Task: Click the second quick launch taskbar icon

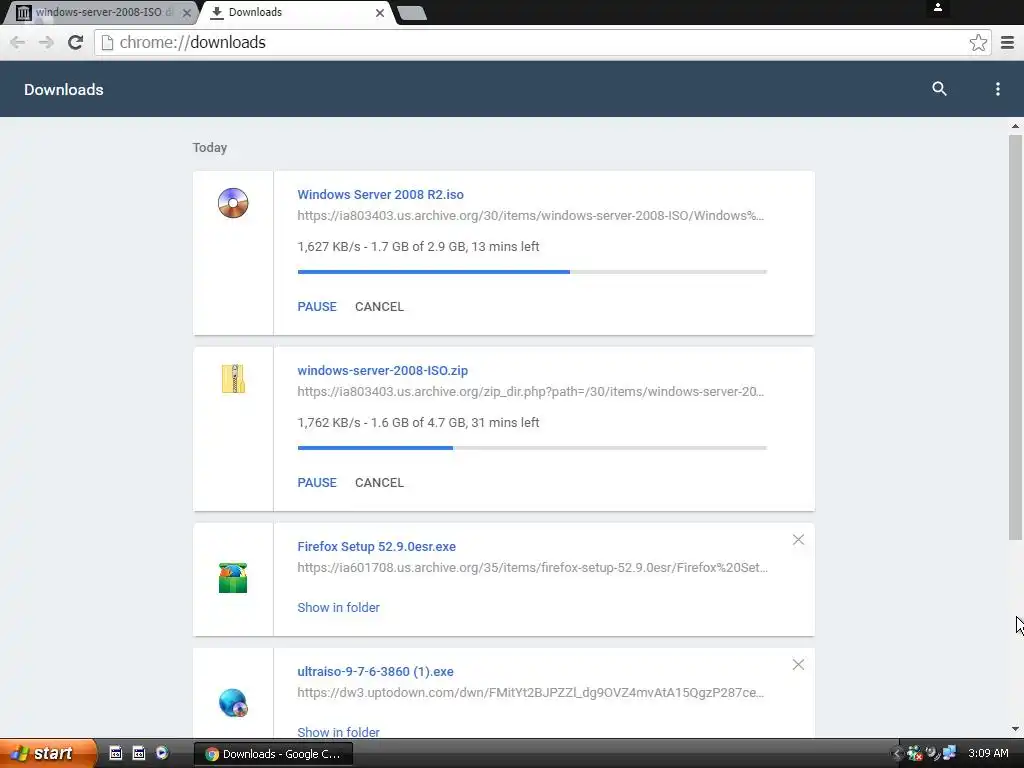Action: tap(138, 753)
